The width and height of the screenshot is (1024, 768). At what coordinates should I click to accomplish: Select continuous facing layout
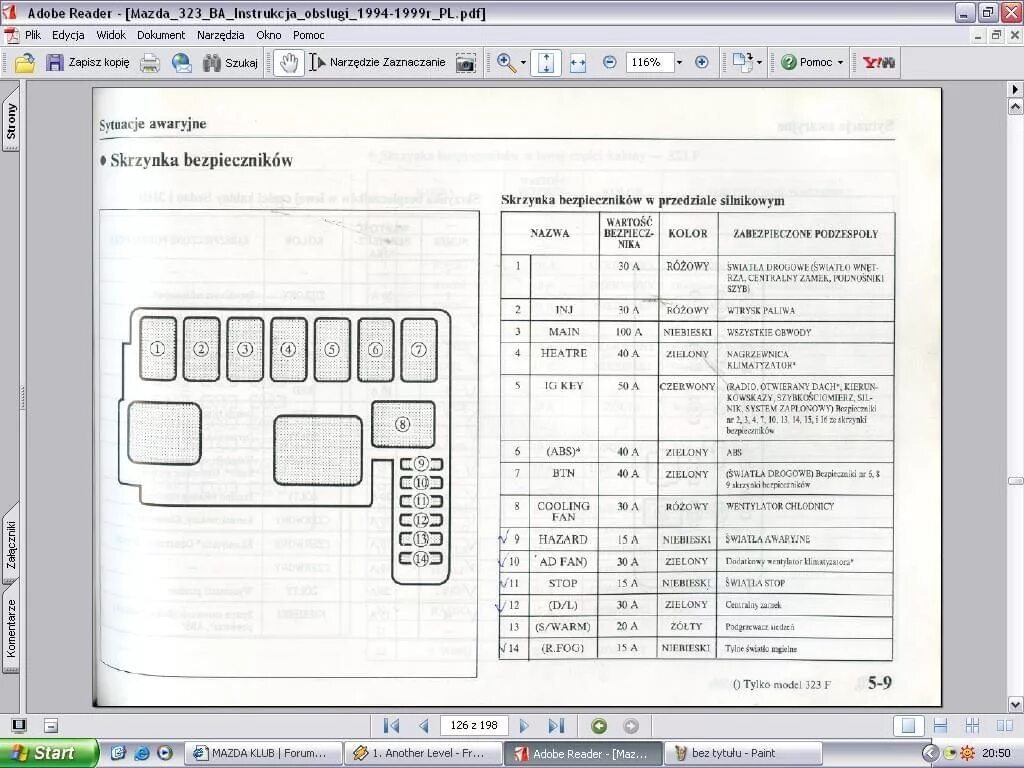click(972, 726)
